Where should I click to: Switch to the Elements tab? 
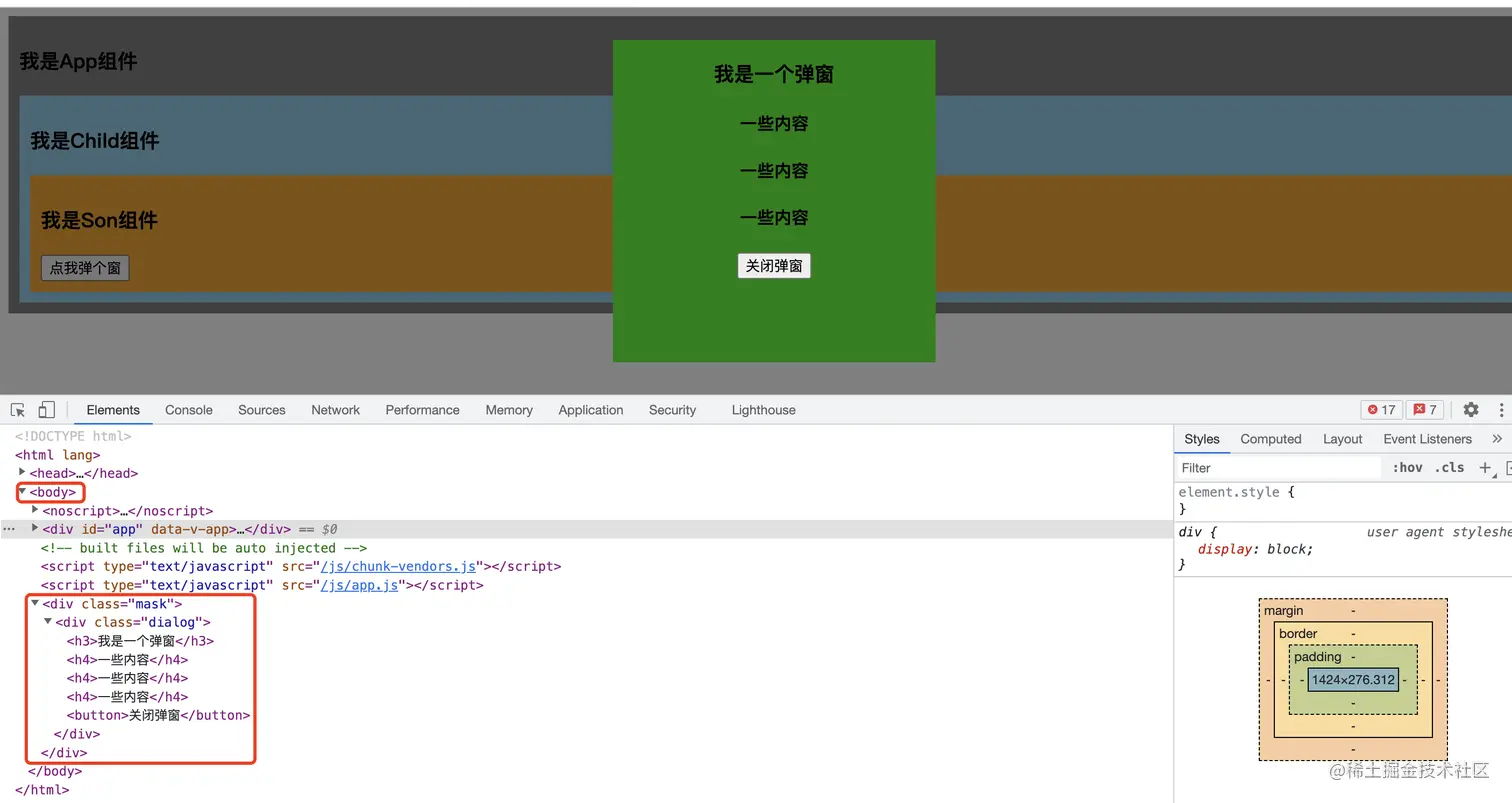click(x=113, y=410)
